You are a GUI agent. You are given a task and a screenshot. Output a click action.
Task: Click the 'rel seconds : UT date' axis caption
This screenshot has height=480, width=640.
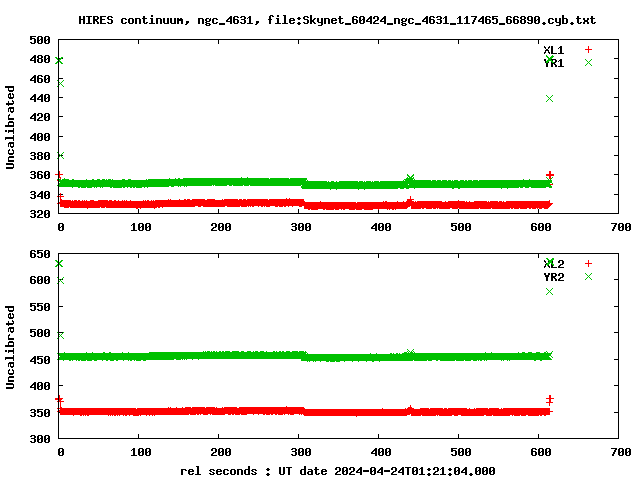point(338,471)
